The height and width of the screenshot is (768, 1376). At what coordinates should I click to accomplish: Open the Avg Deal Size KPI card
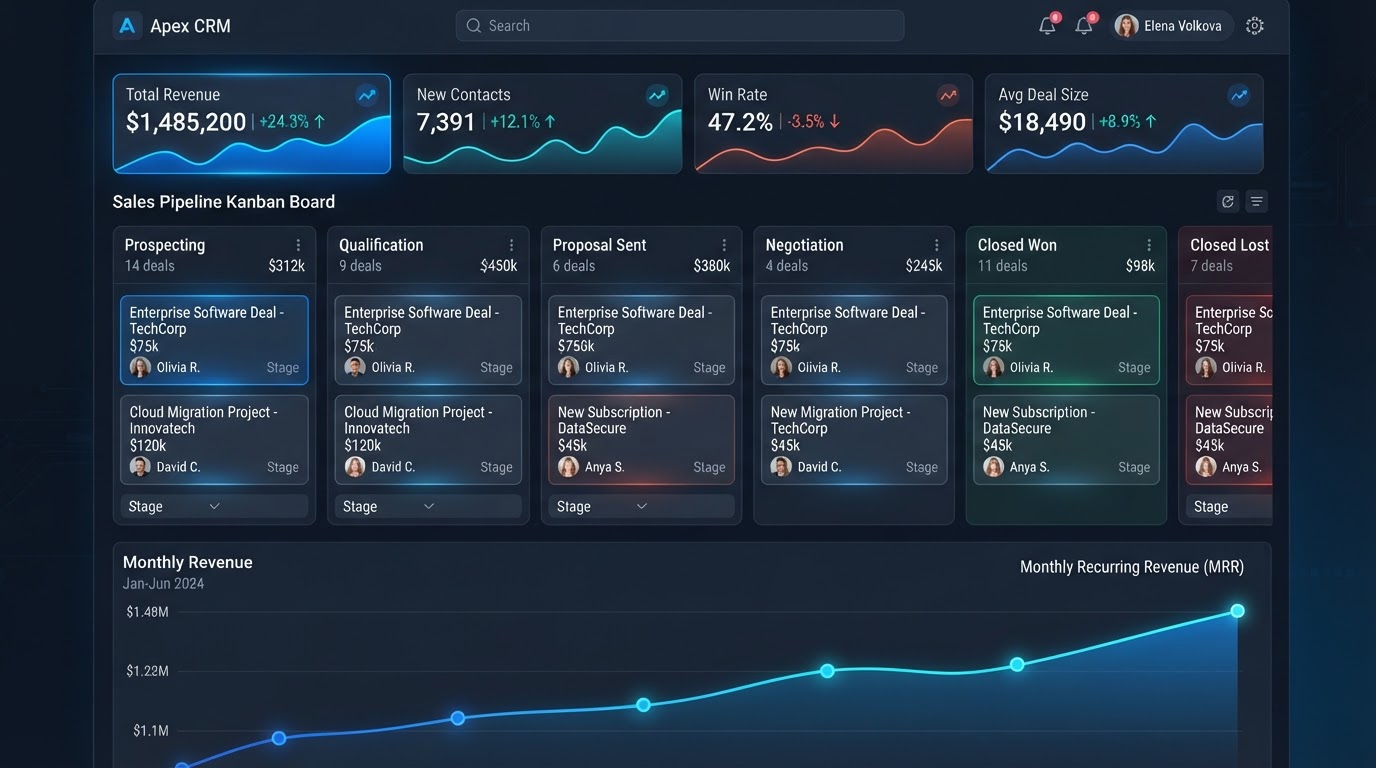(x=1124, y=124)
